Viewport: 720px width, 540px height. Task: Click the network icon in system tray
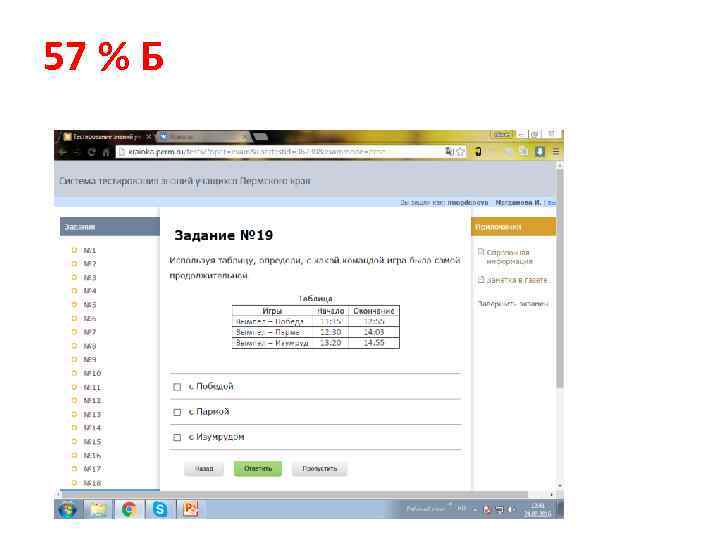[x=500, y=509]
